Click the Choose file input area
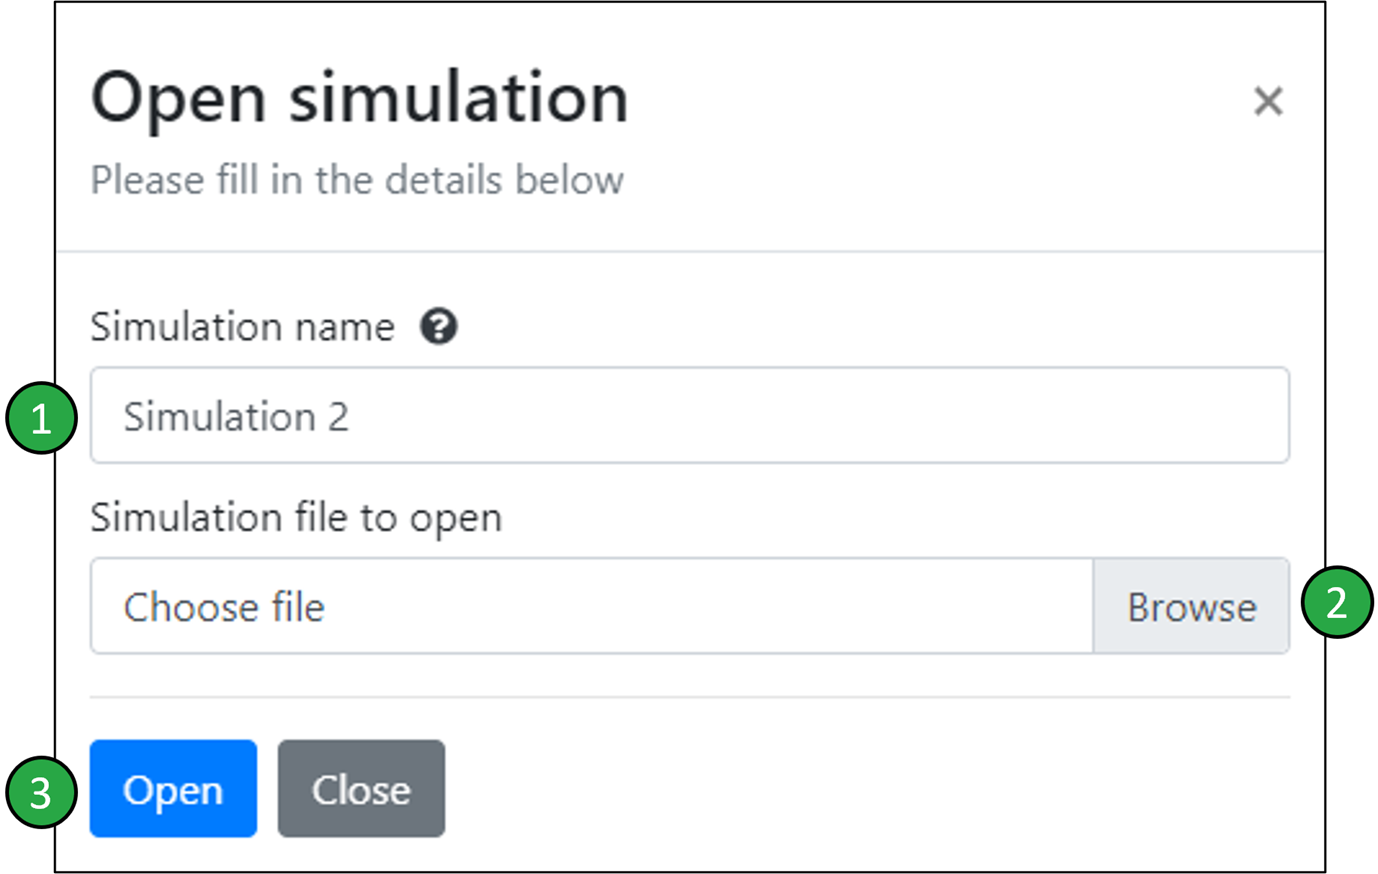 pos(592,606)
